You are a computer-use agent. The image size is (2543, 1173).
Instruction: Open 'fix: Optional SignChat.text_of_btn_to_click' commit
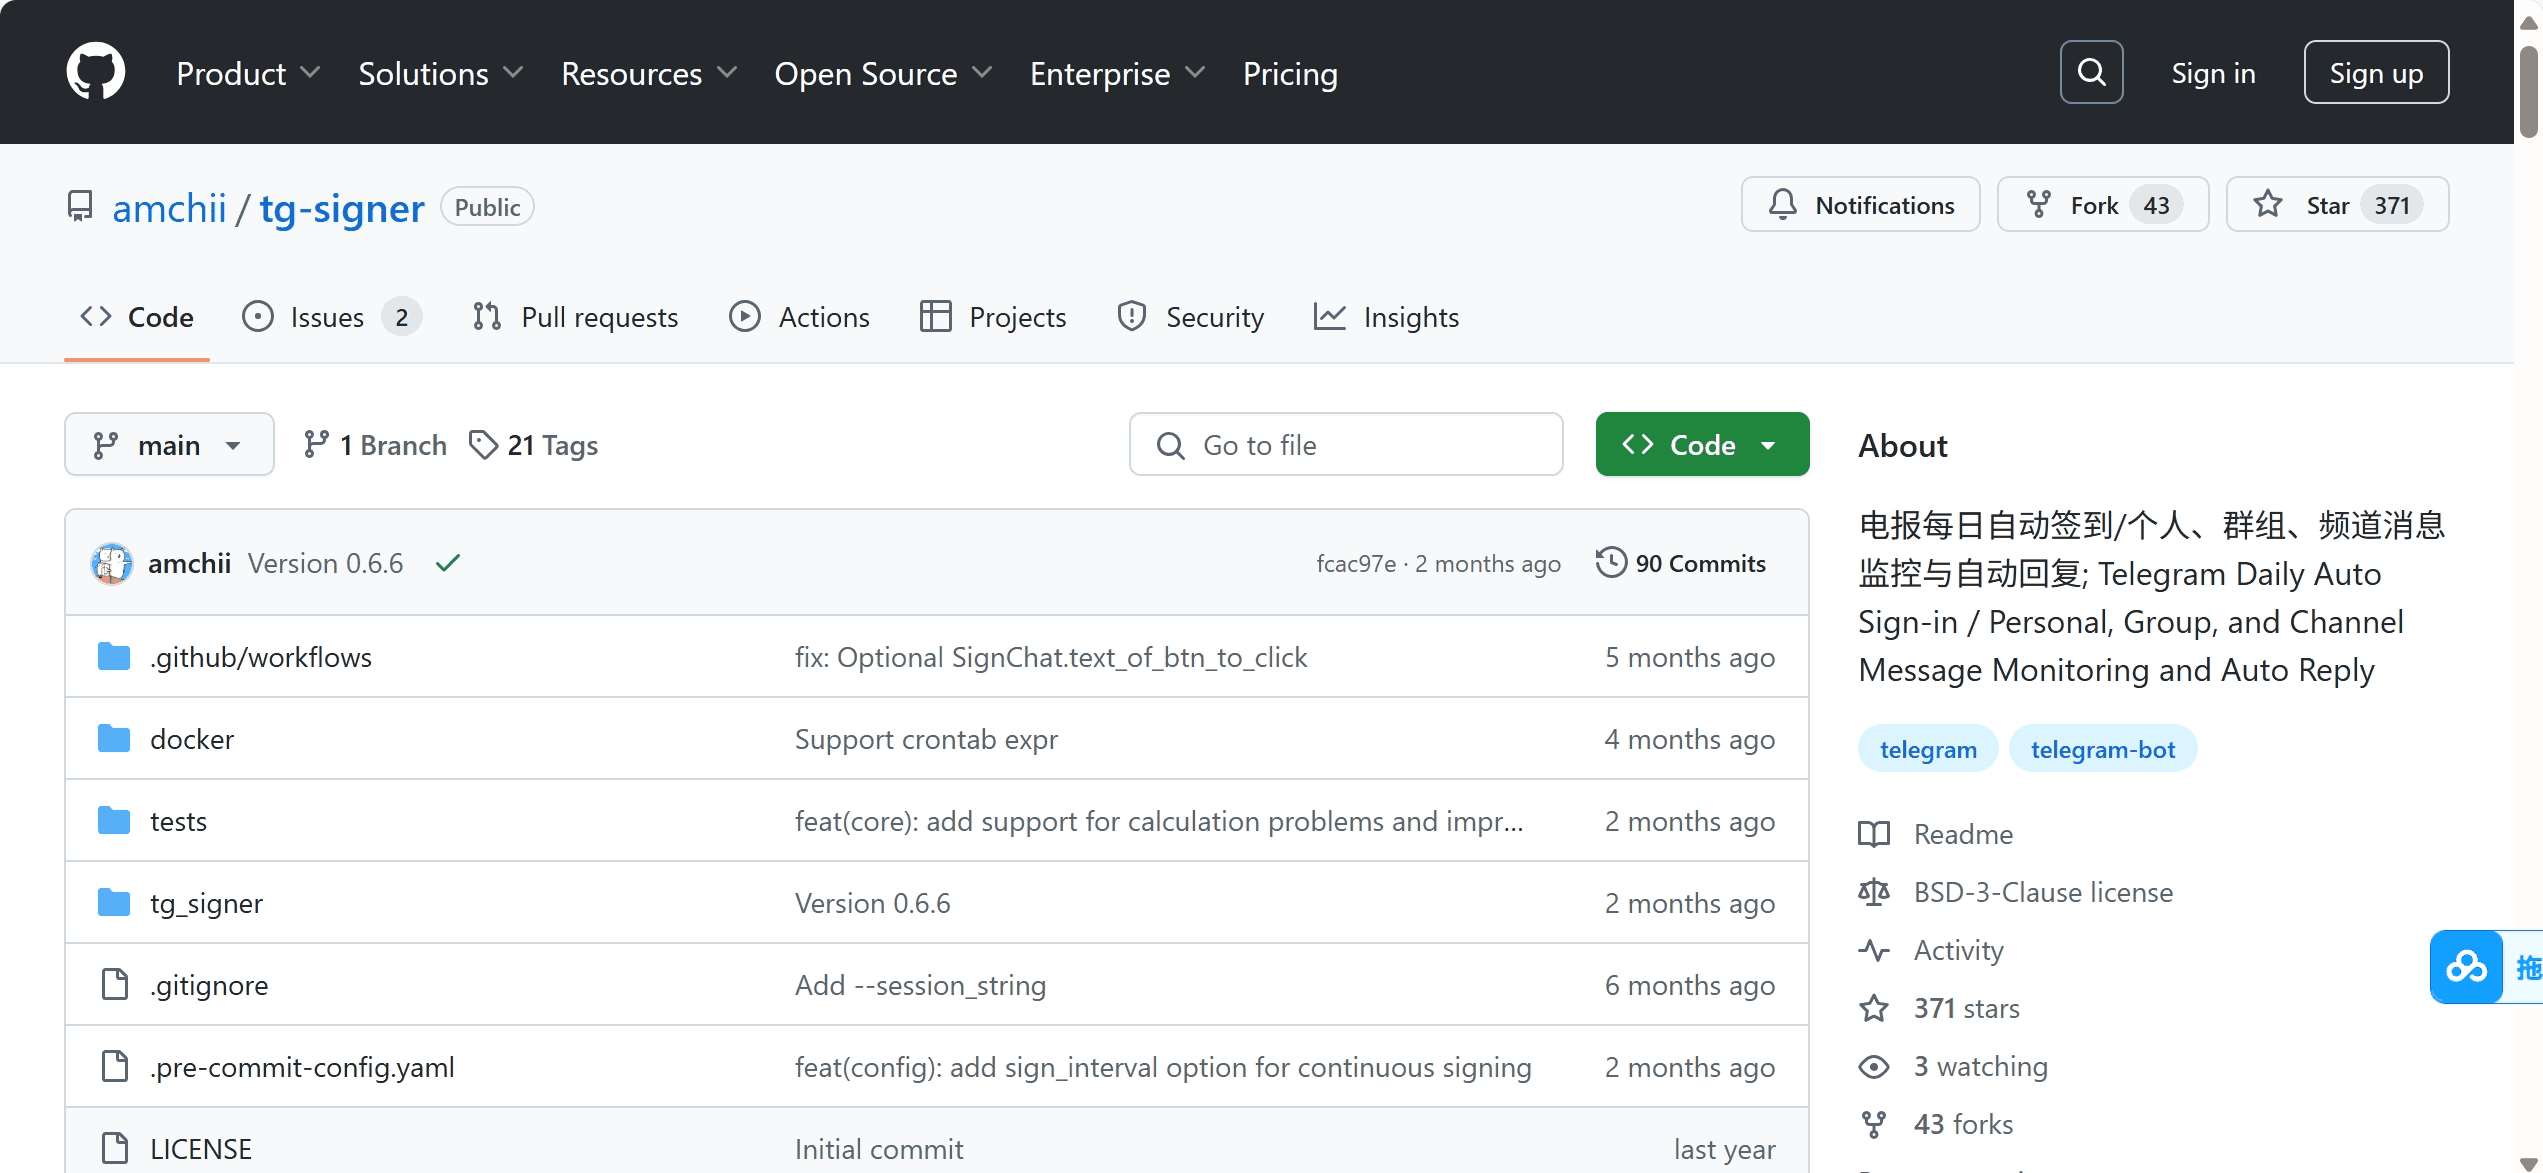[1051, 657]
